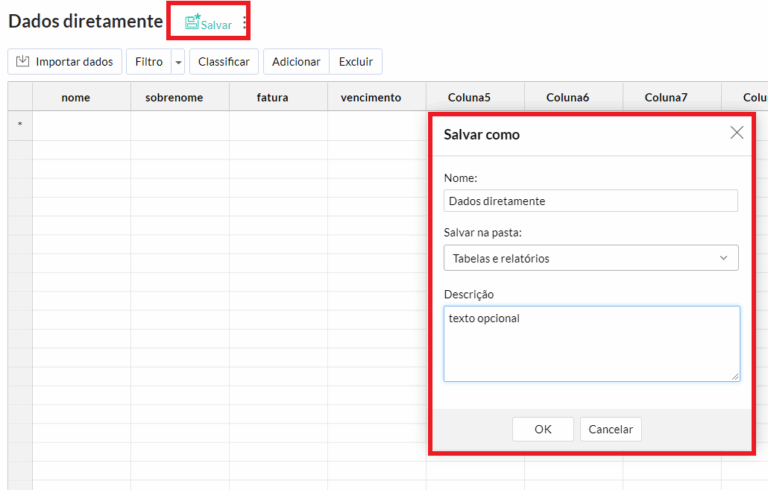Open the vertical three-dot options menu
The image size is (768, 490).
pos(244,23)
